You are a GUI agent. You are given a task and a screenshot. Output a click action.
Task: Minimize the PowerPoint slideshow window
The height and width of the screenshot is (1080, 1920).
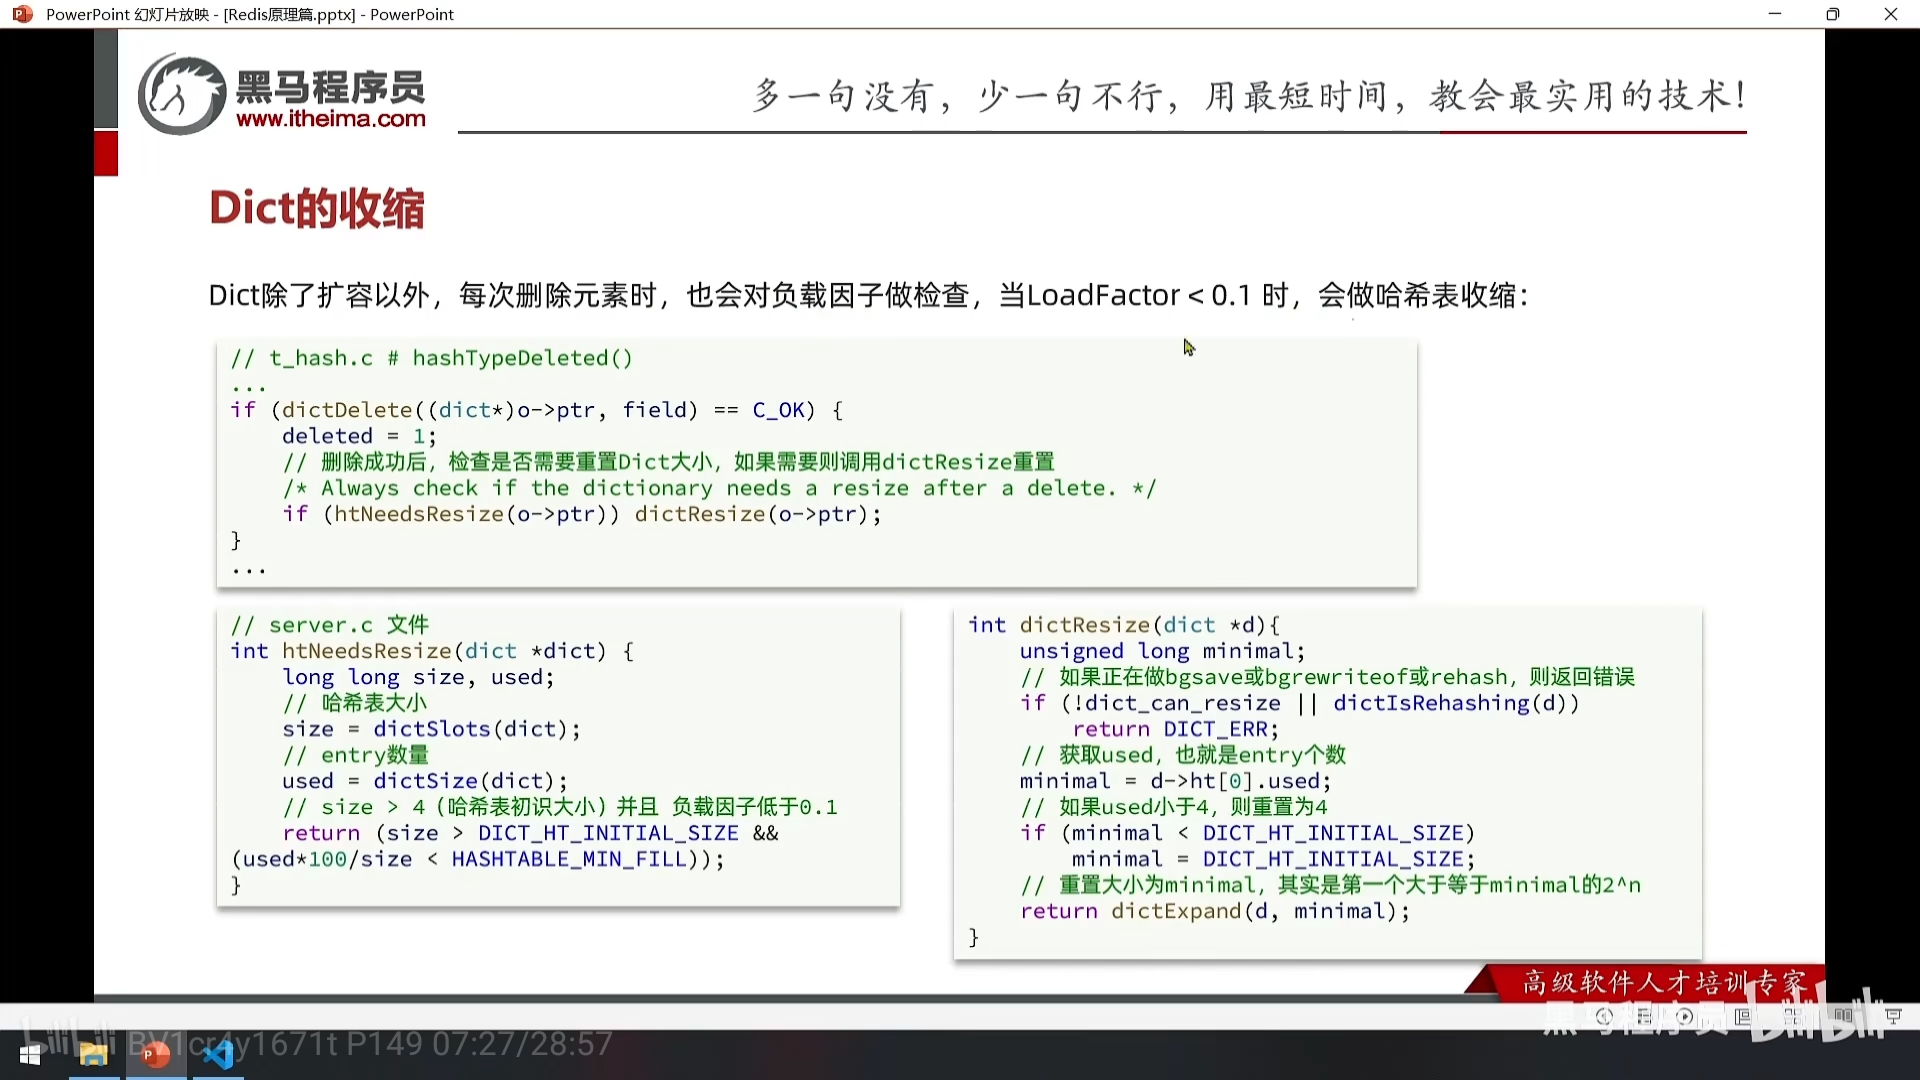click(x=1775, y=14)
